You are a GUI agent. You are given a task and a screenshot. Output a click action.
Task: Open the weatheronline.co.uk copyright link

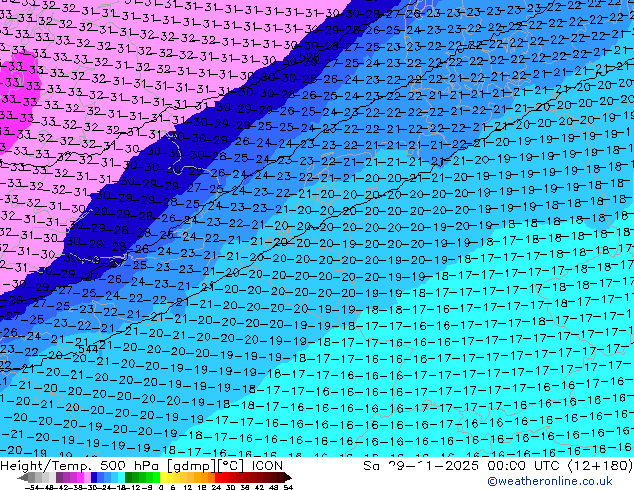[550, 481]
